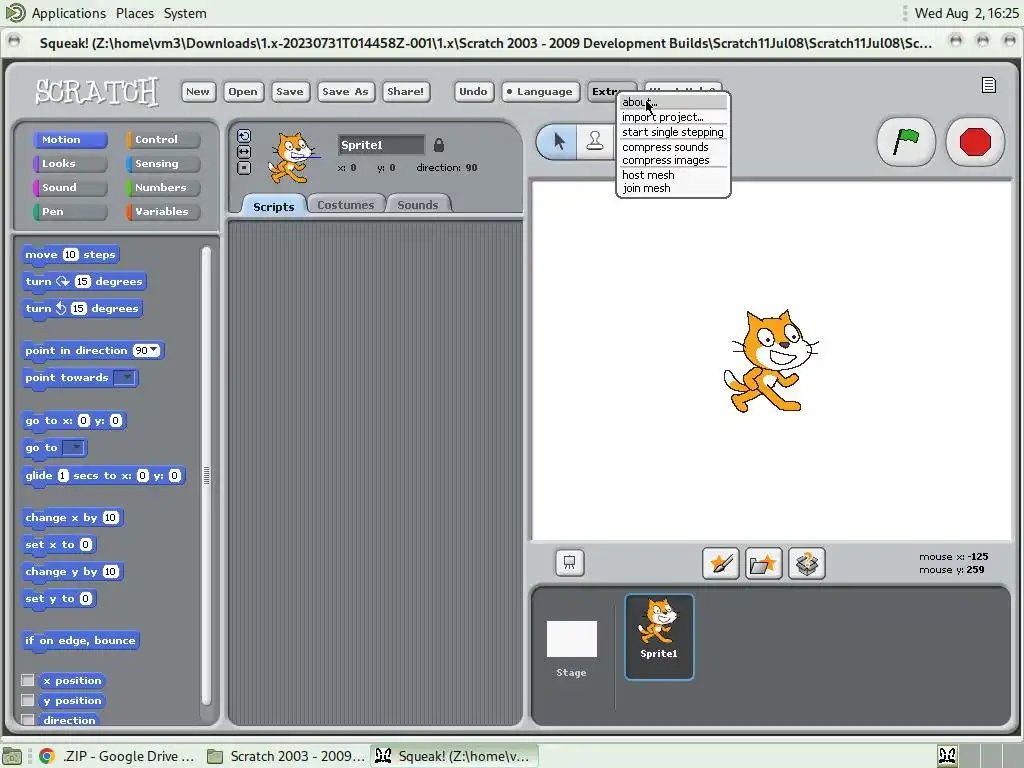This screenshot has width=1024, height=768.
Task: Click the Sprite1 name input field
Action: pos(381,145)
